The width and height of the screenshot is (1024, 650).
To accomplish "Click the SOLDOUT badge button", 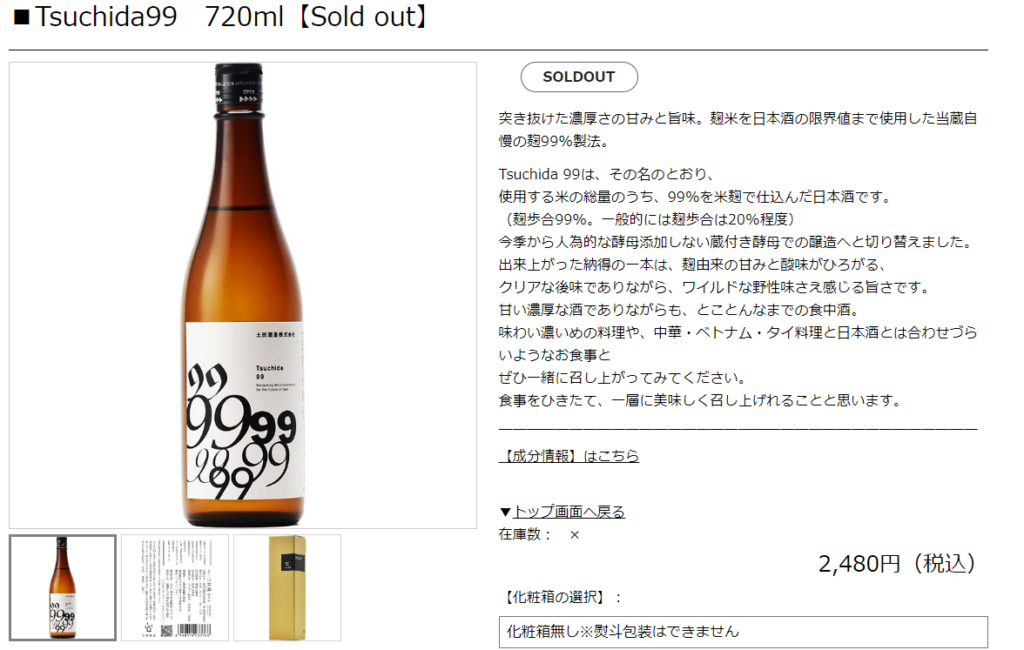I will [579, 77].
